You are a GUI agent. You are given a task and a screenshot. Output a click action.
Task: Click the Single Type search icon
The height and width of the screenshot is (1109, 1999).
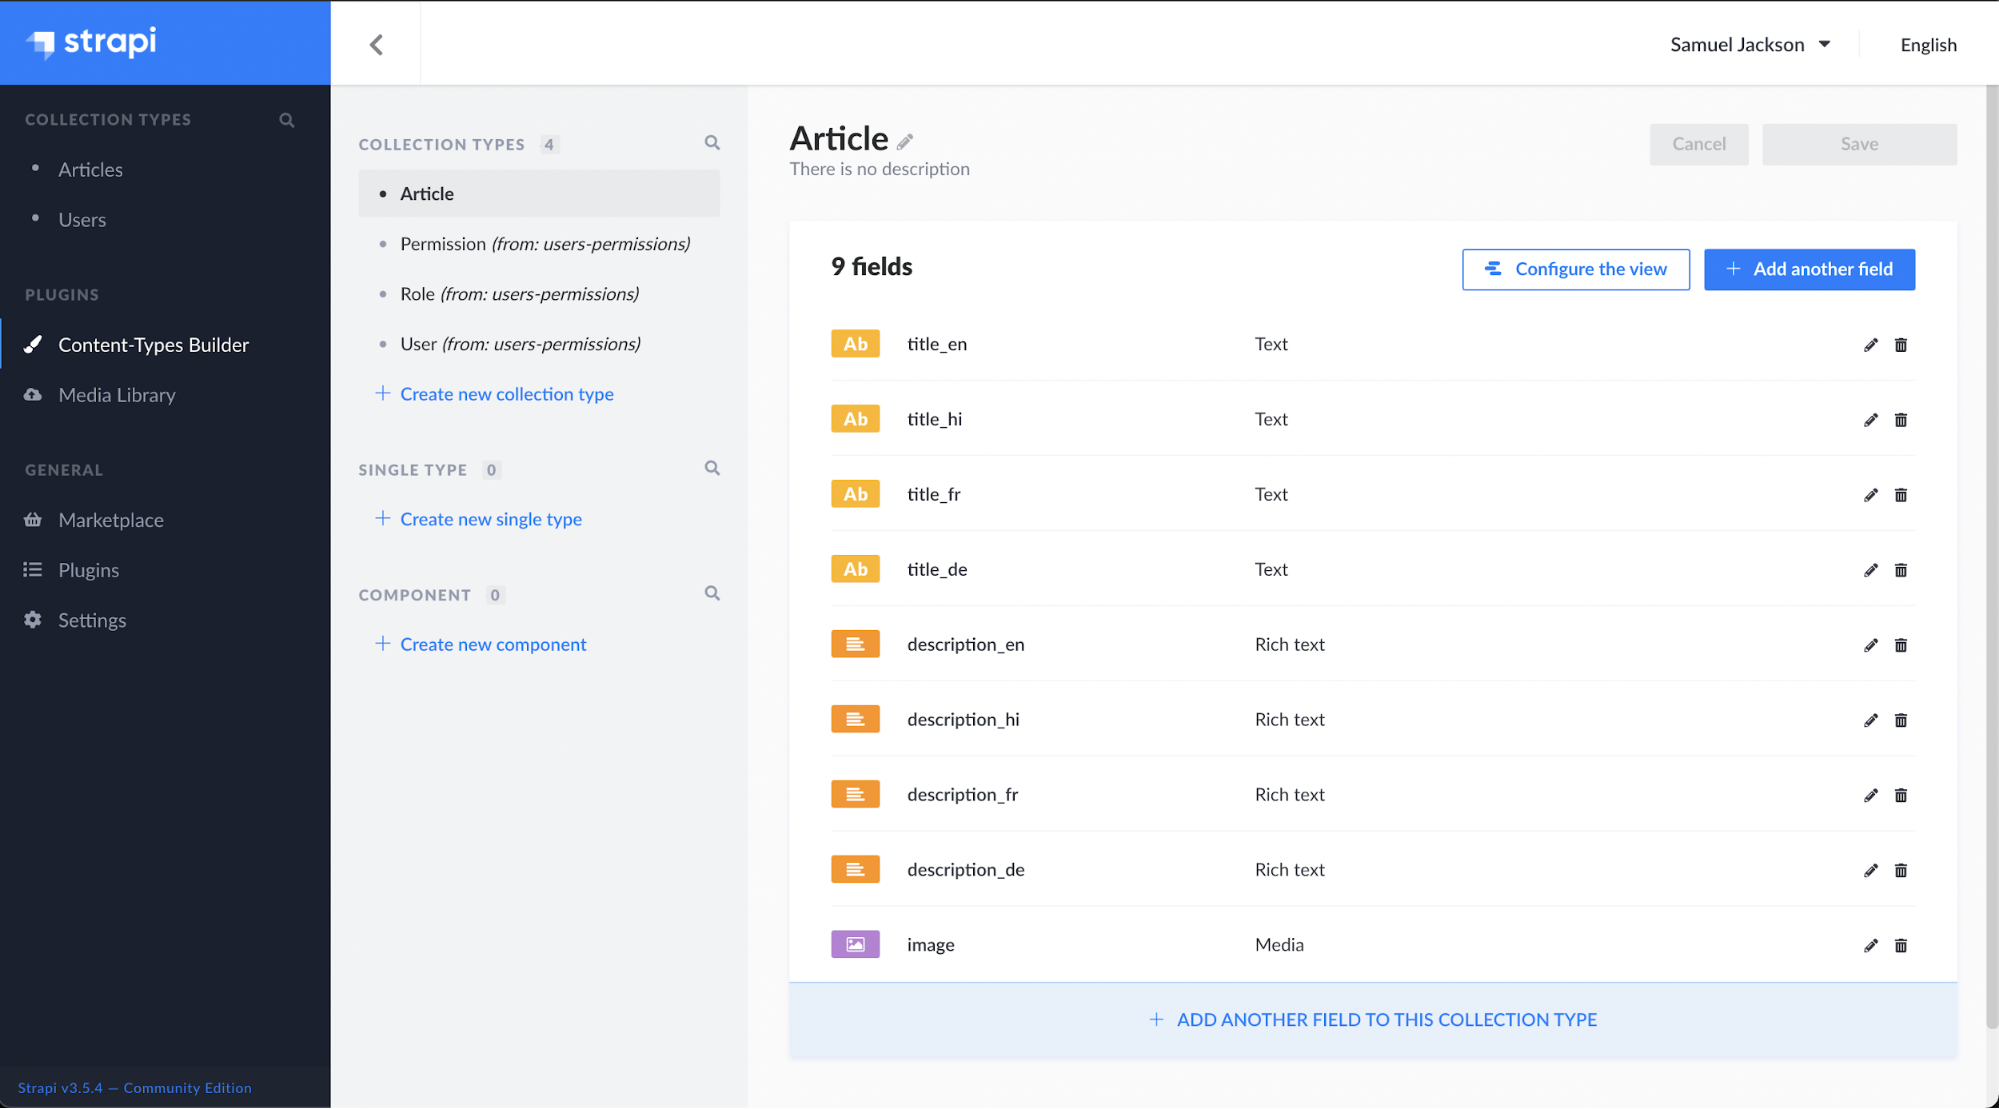[x=712, y=467]
